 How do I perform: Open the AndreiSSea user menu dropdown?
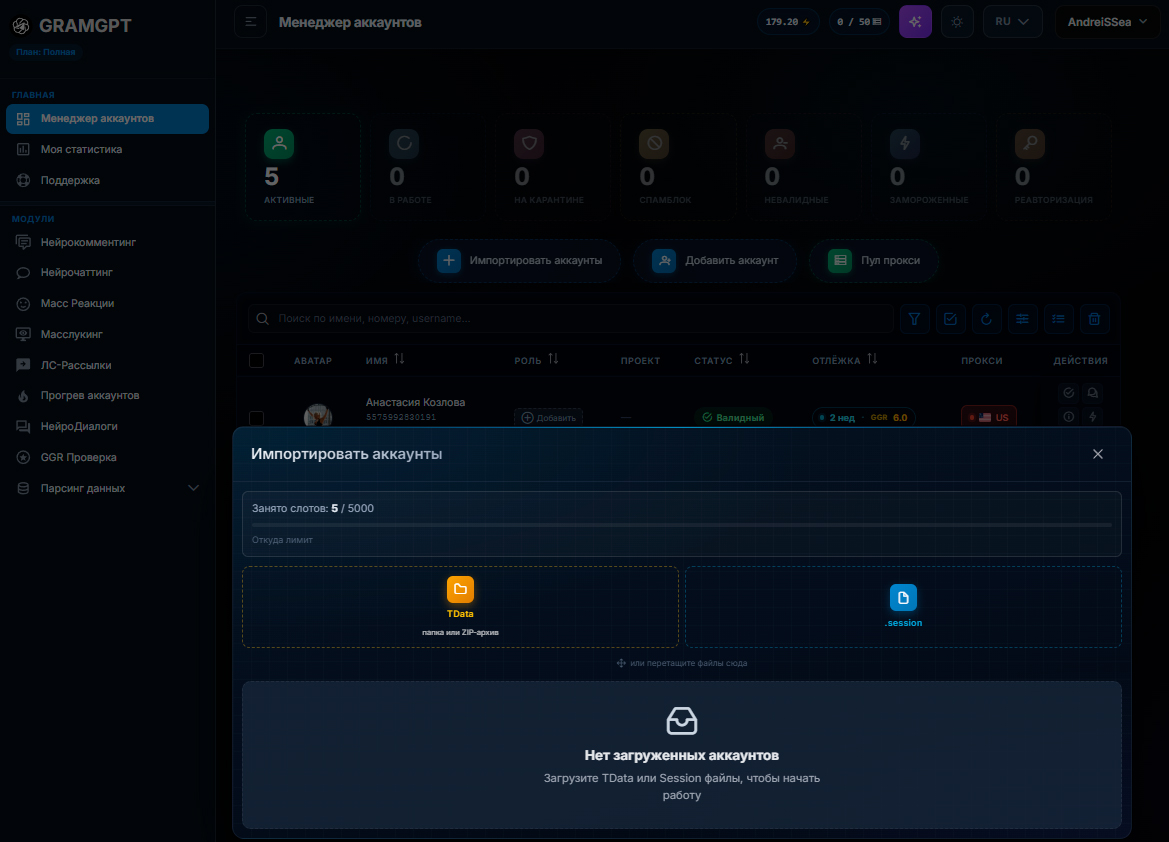1107,22
